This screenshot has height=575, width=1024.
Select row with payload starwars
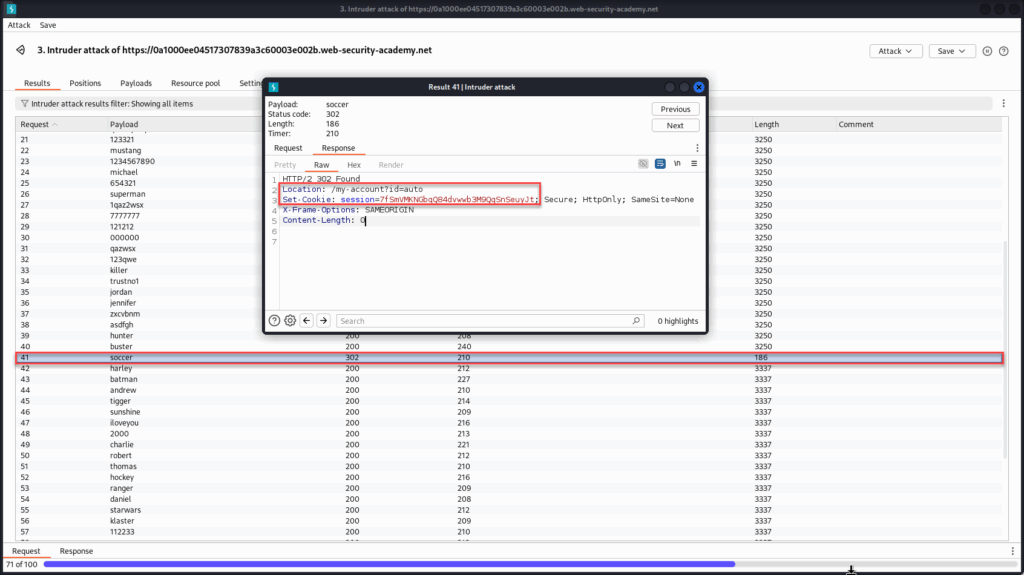click(509, 510)
